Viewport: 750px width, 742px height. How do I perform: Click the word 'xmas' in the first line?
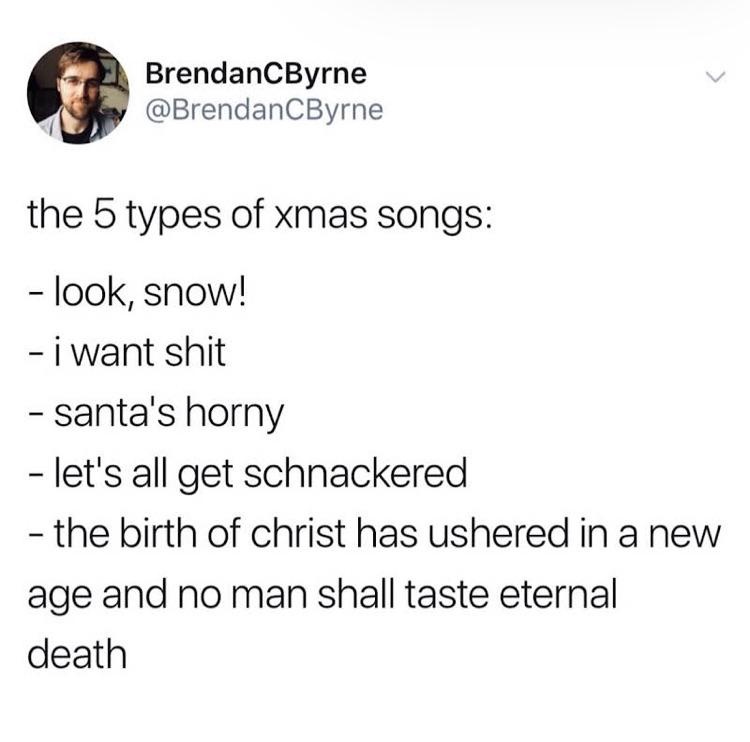pyautogui.click(x=320, y=216)
